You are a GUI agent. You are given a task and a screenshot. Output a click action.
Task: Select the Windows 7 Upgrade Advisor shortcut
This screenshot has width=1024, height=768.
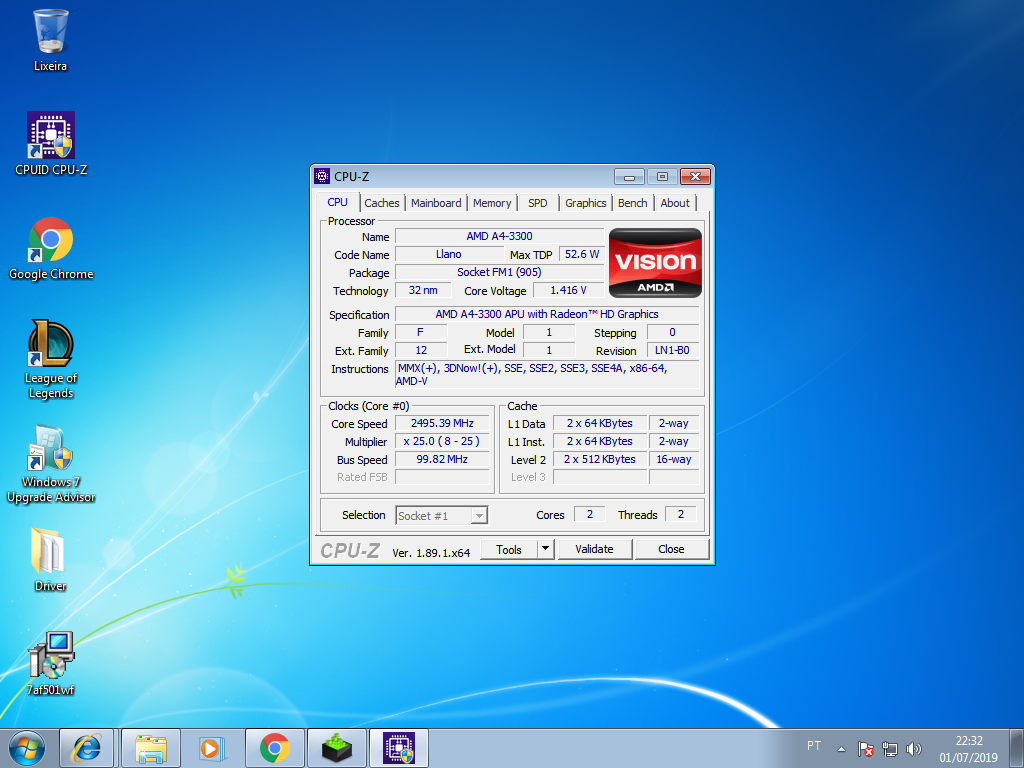(51, 464)
